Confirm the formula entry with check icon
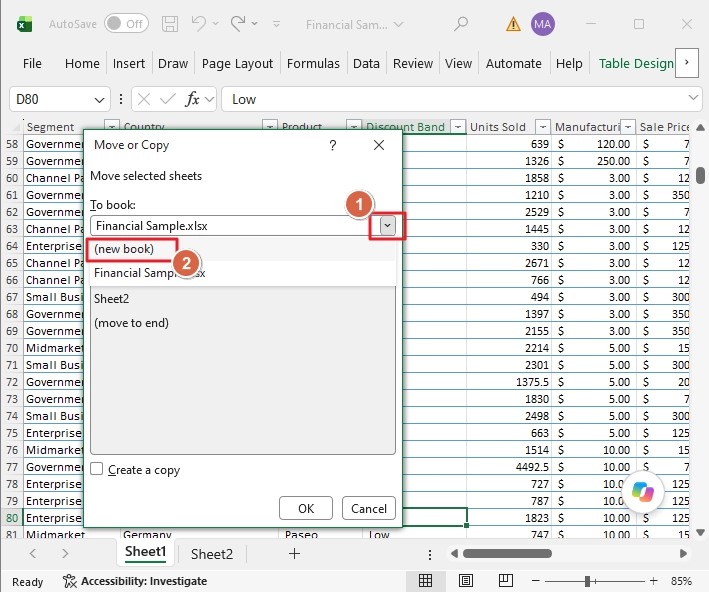The image size is (709, 592). click(168, 99)
